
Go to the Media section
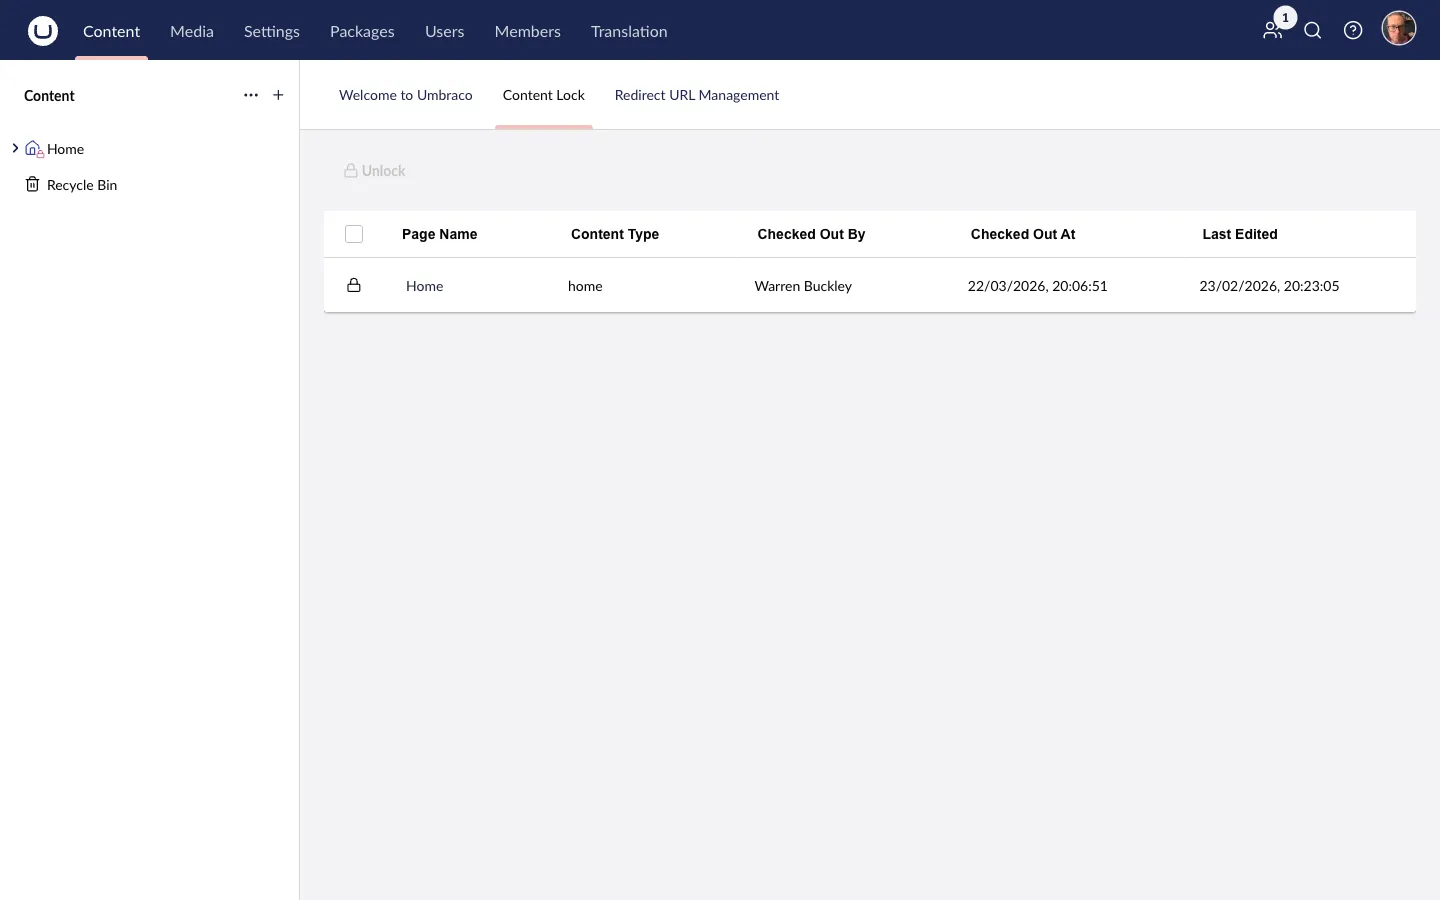[192, 31]
